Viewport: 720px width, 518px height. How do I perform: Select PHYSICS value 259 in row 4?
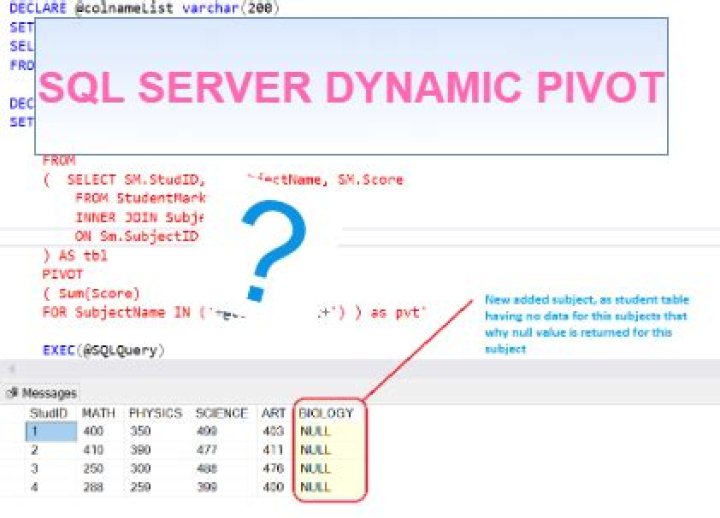pos(140,487)
